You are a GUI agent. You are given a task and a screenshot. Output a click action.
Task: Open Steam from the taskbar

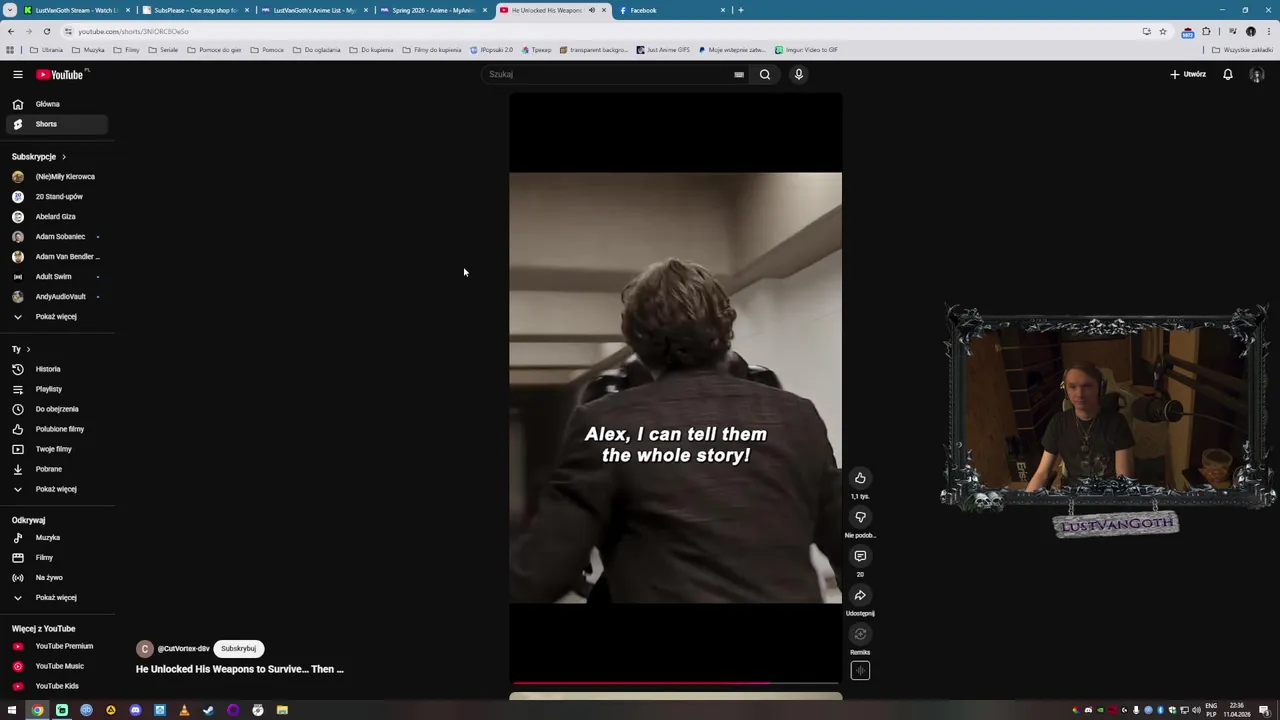point(208,710)
